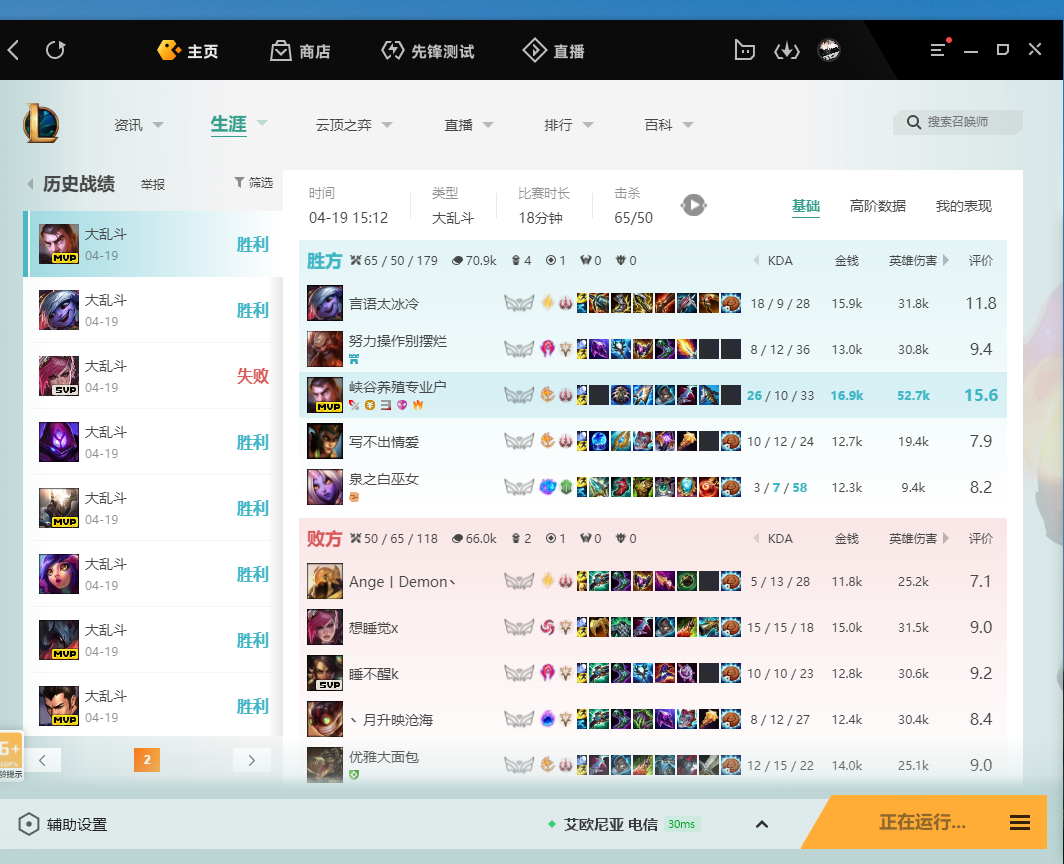
Task: Switch to the 高阶数据 tab
Action: pyautogui.click(x=877, y=206)
